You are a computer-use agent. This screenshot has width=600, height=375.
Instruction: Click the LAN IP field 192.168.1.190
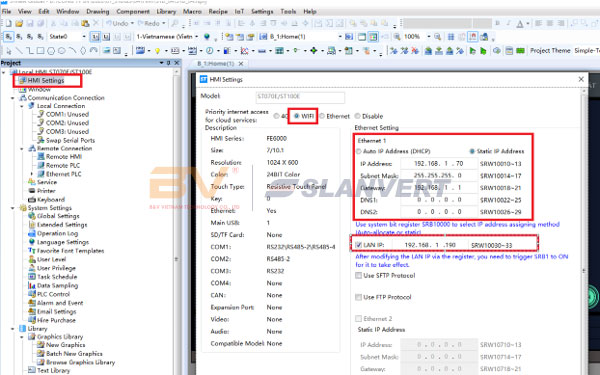click(430, 245)
